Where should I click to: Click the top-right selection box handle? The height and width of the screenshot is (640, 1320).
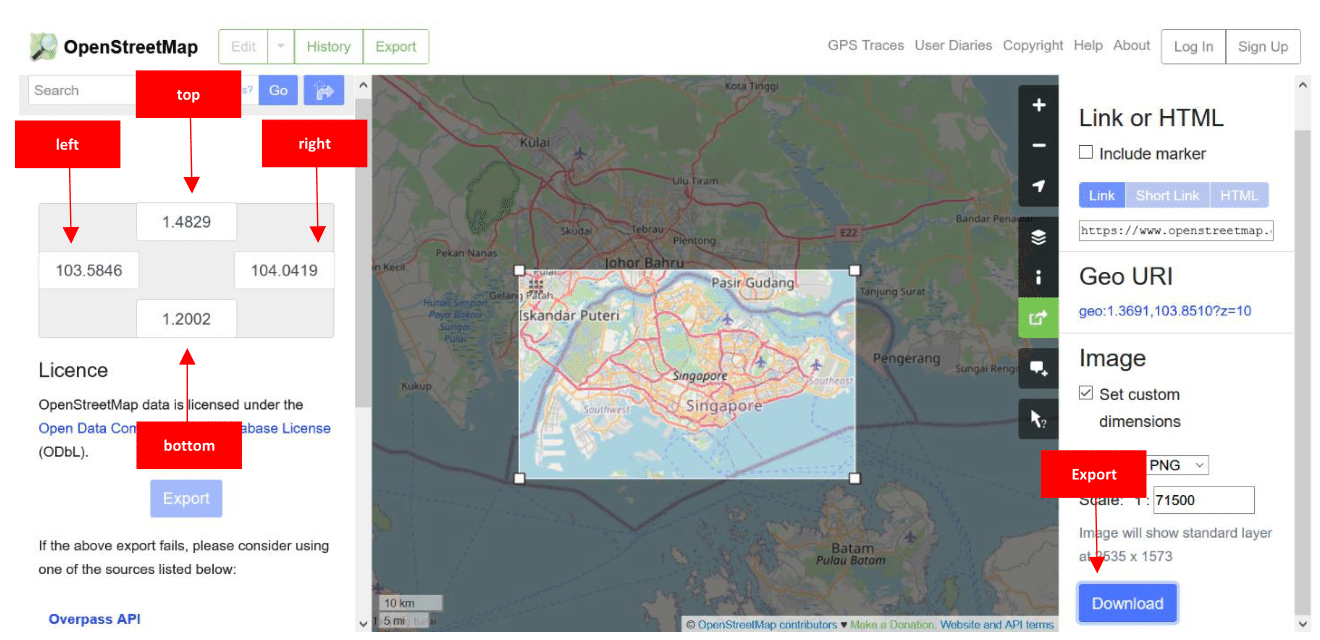click(855, 270)
